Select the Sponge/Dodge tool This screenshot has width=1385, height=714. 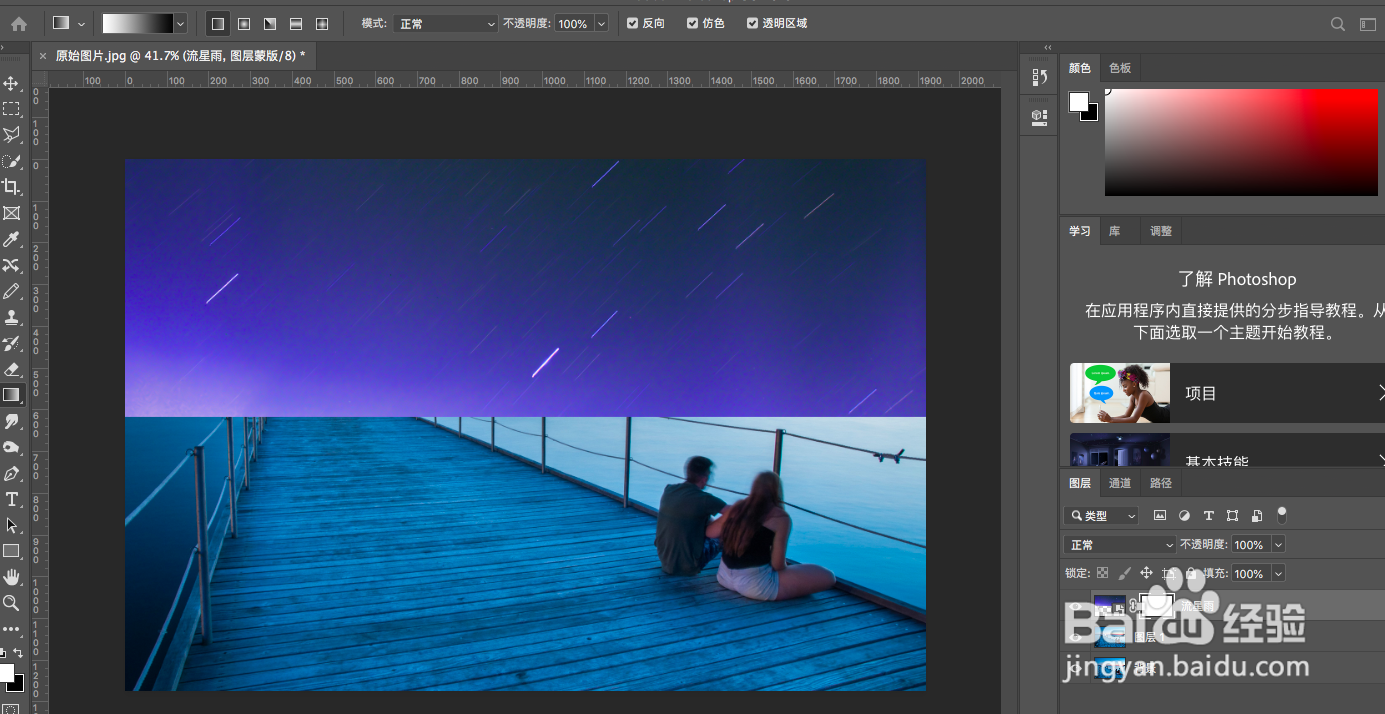(12, 447)
